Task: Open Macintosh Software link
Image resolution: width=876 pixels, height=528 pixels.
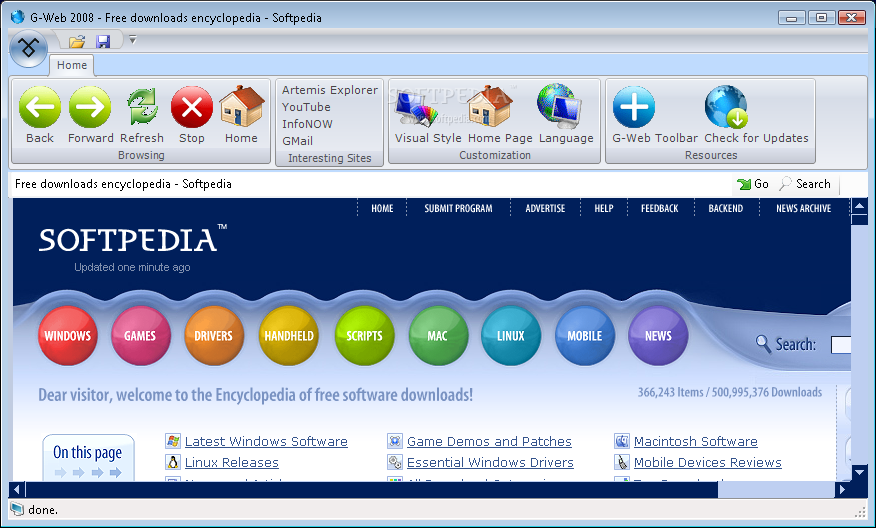Action: (696, 441)
